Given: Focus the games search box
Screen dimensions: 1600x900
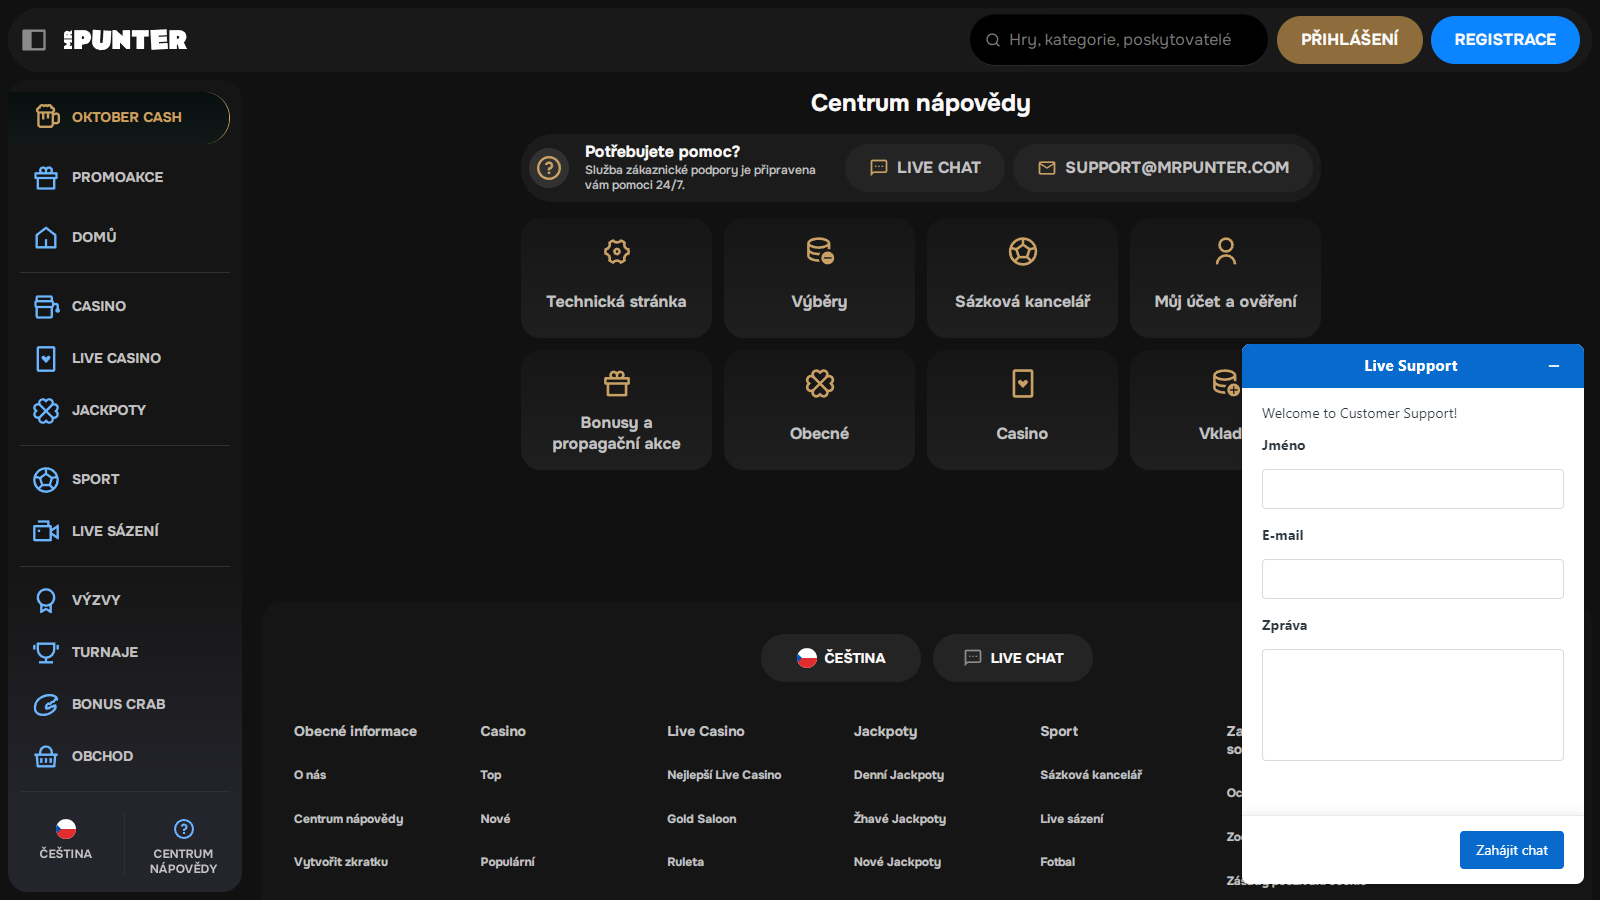Looking at the screenshot, I should click(x=1120, y=40).
